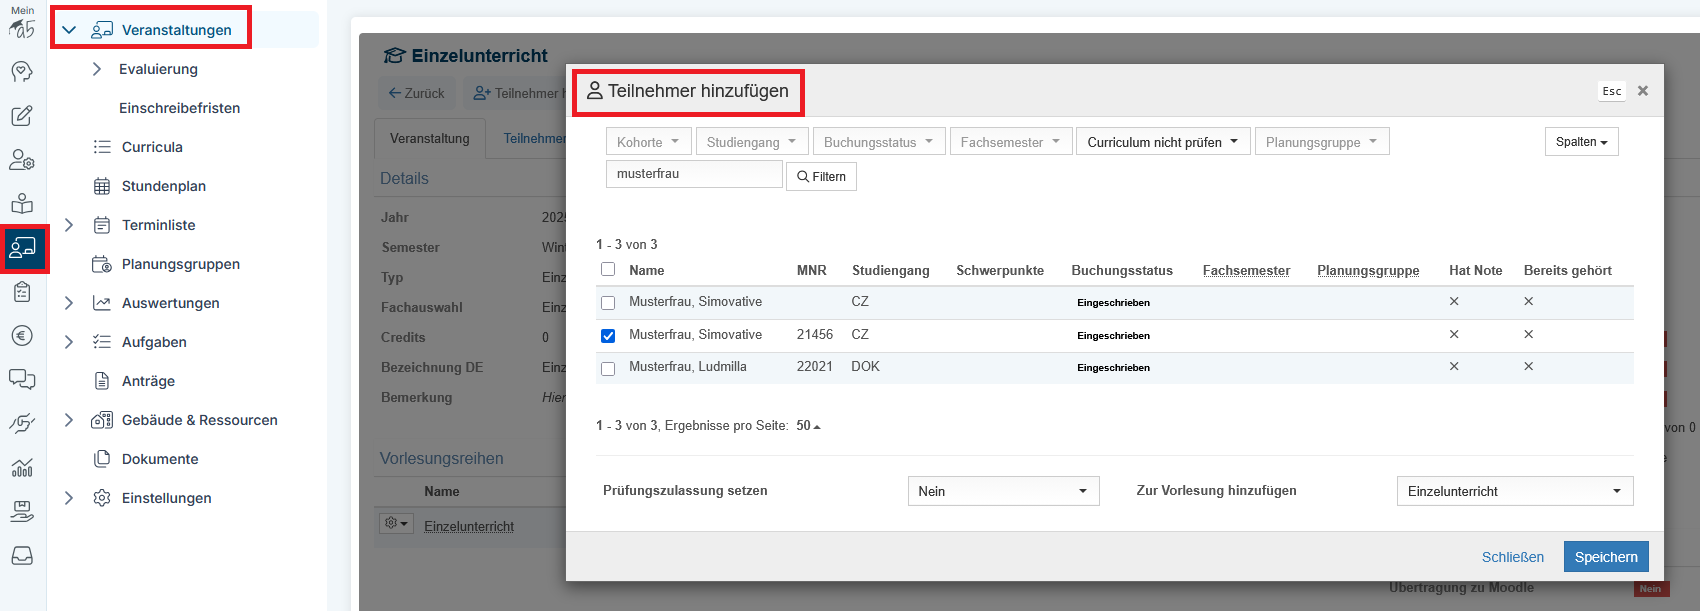Click the Einstellungen gear icon

[102, 498]
